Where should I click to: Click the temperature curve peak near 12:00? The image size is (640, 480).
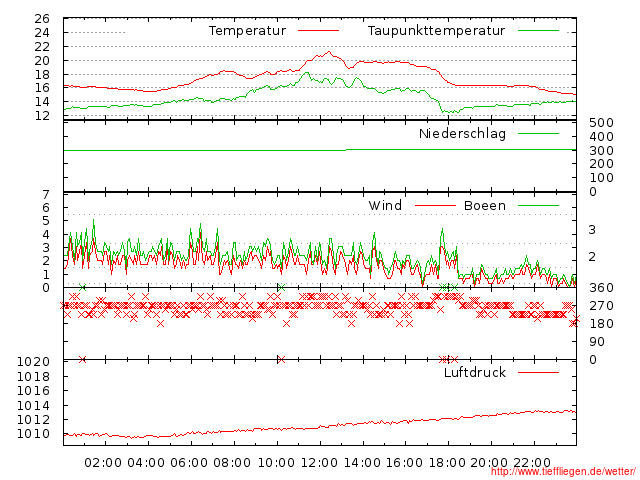329,52
